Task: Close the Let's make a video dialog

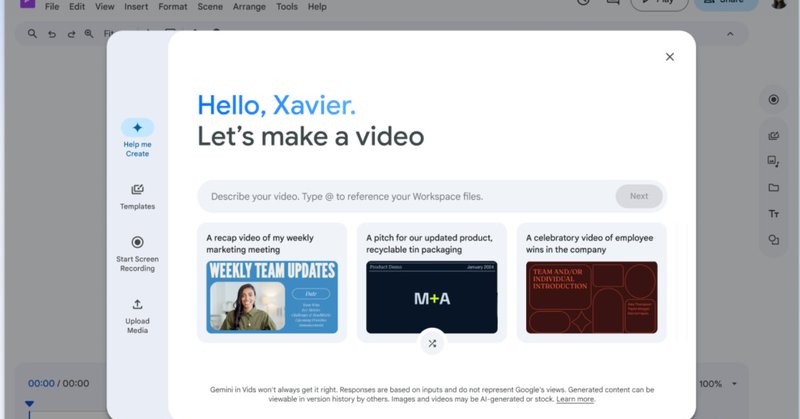Action: point(670,57)
